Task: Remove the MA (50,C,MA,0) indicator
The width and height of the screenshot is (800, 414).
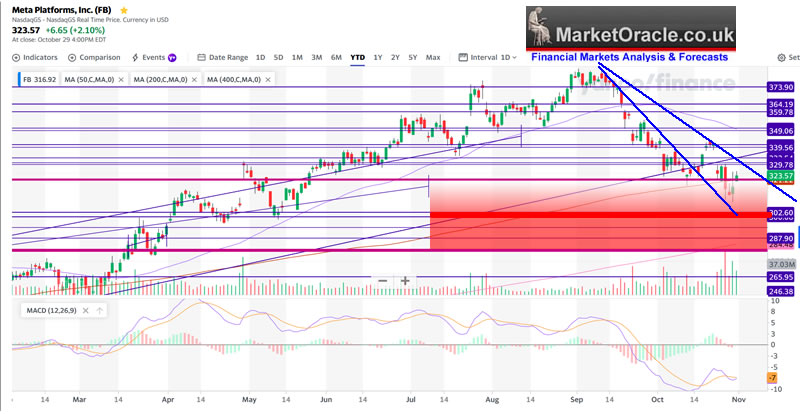Action: pyautogui.click(x=121, y=80)
